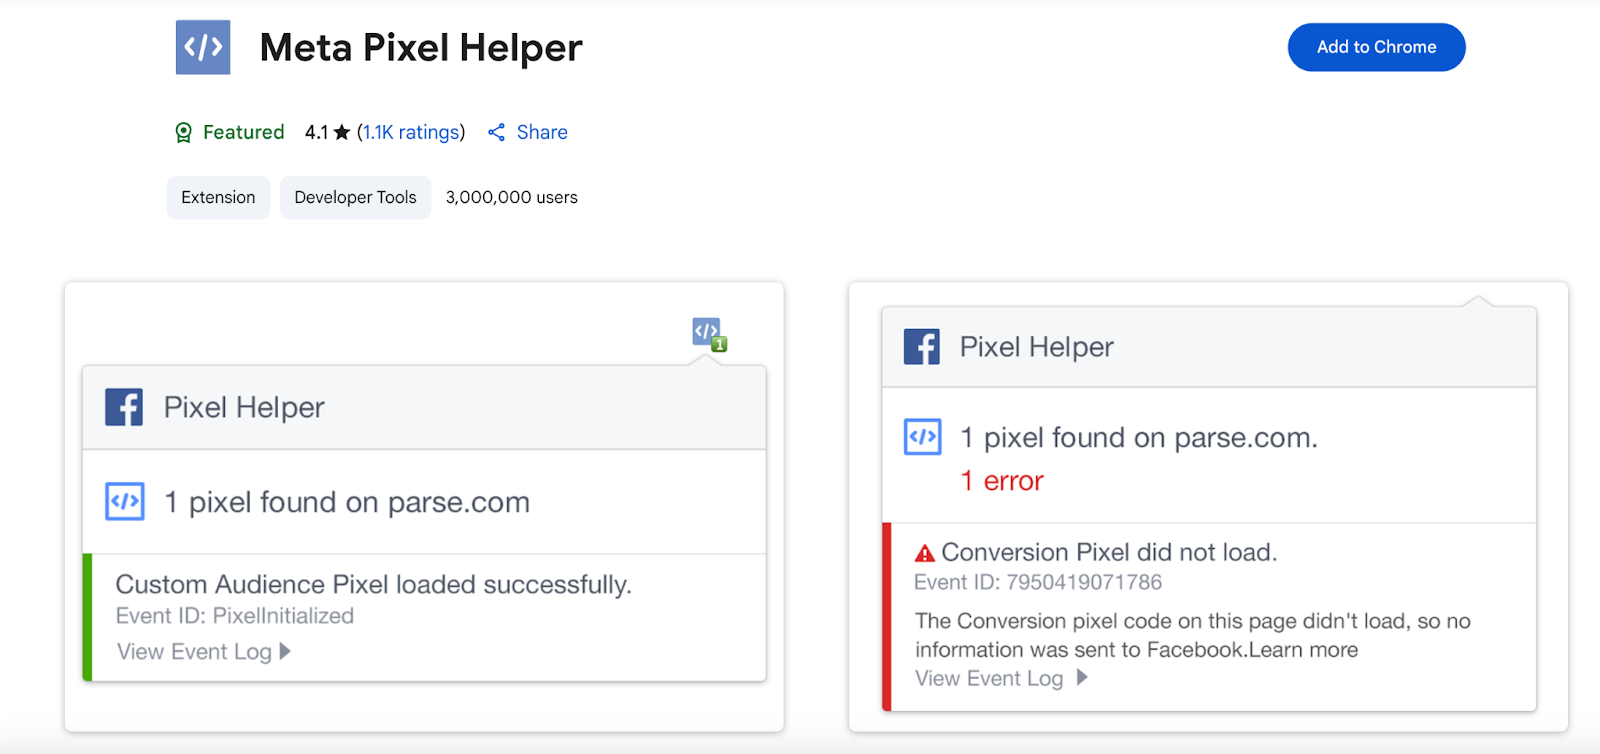
Task: Click 'Conversion Pixel did not load.' text
Action: click(1109, 552)
